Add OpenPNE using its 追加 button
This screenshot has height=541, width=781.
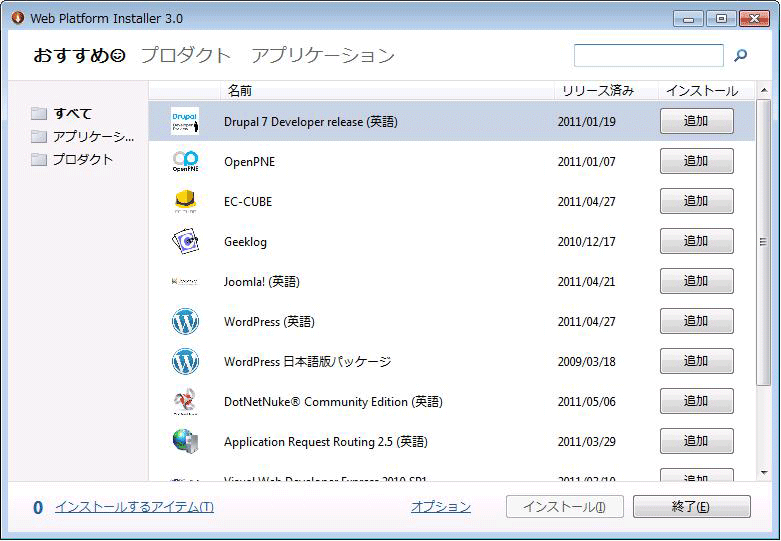696,161
